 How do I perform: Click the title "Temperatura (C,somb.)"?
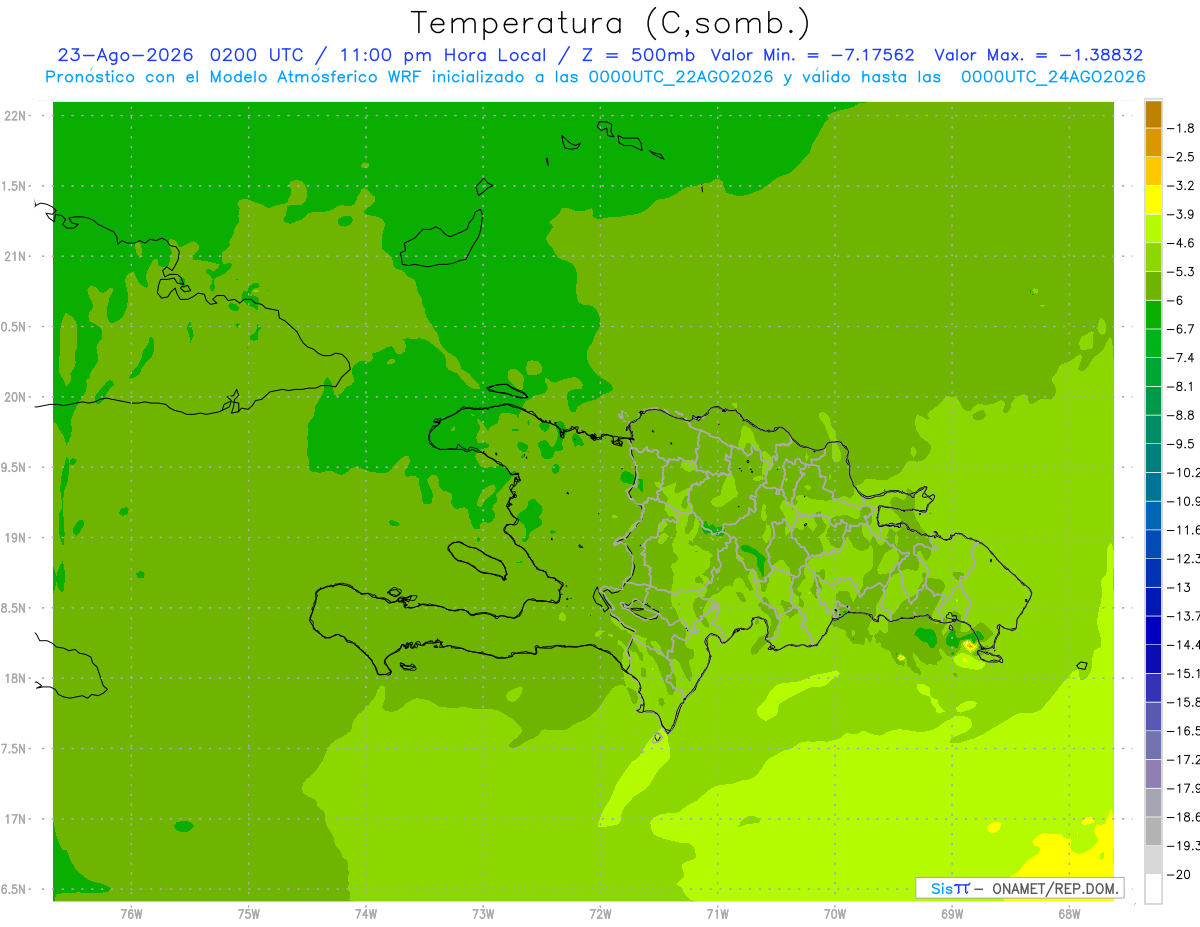610,23
